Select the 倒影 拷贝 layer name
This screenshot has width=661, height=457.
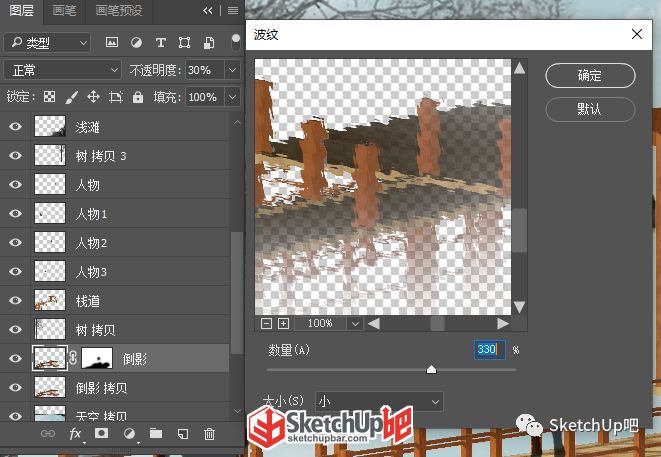coord(102,388)
